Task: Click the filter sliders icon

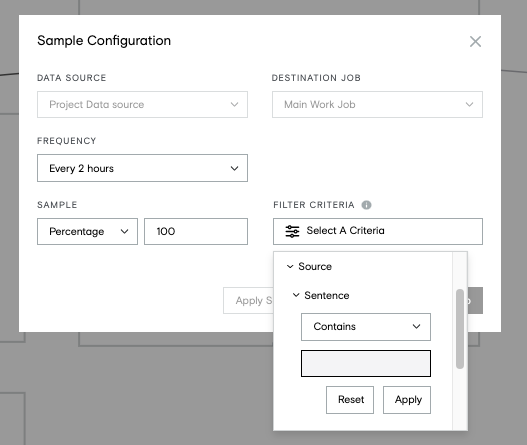Action: click(x=292, y=231)
